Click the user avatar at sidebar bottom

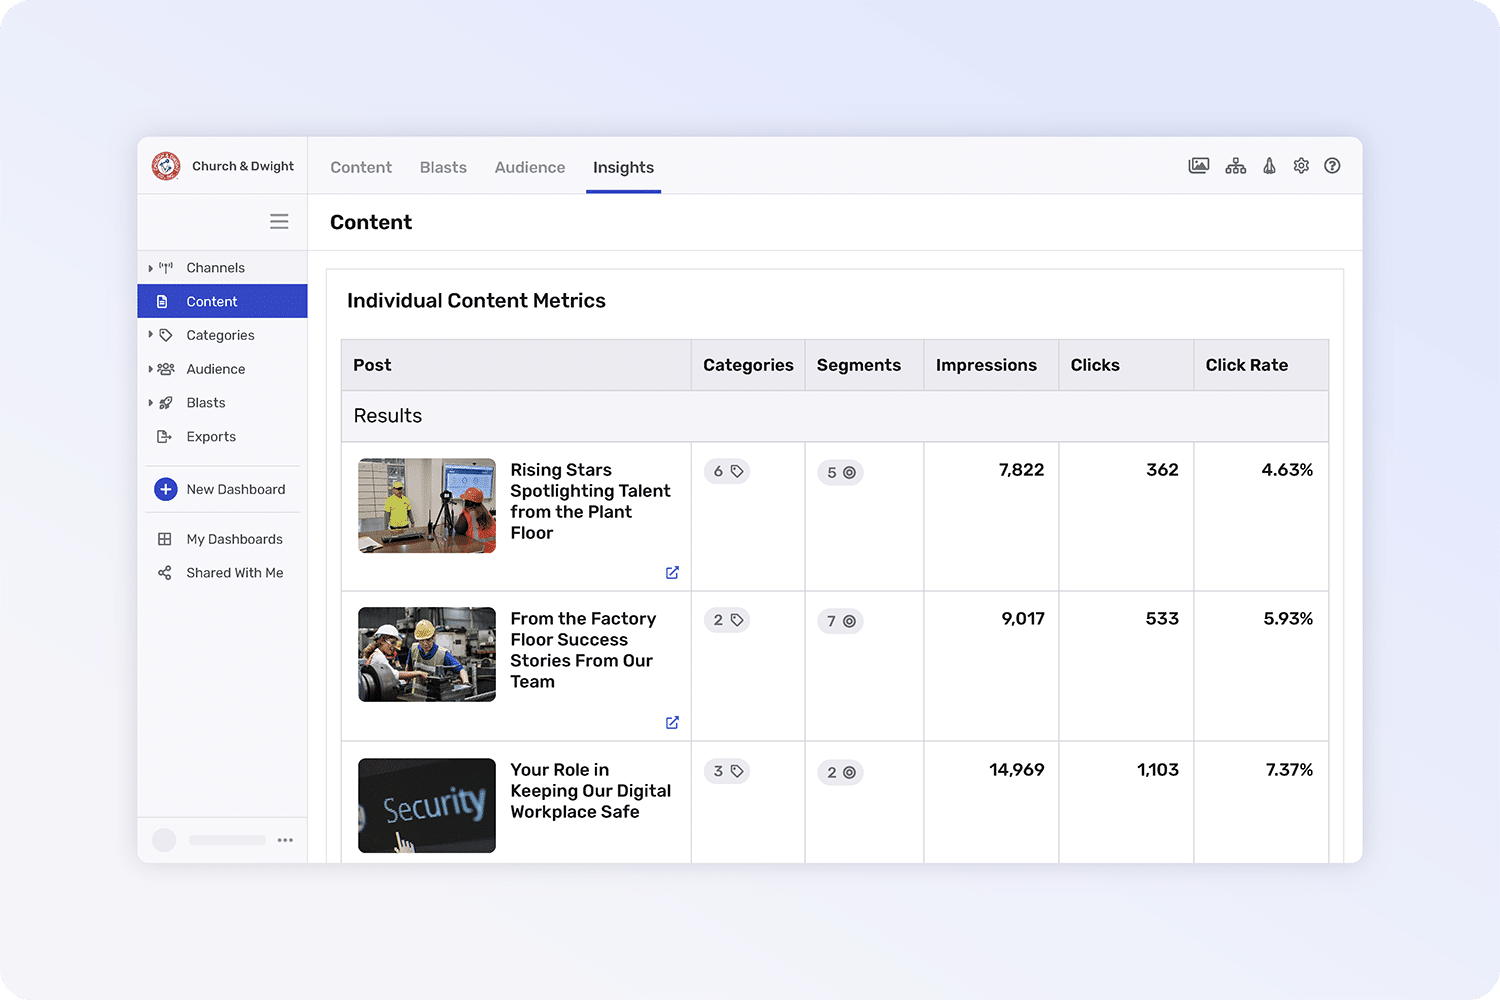pyautogui.click(x=164, y=840)
